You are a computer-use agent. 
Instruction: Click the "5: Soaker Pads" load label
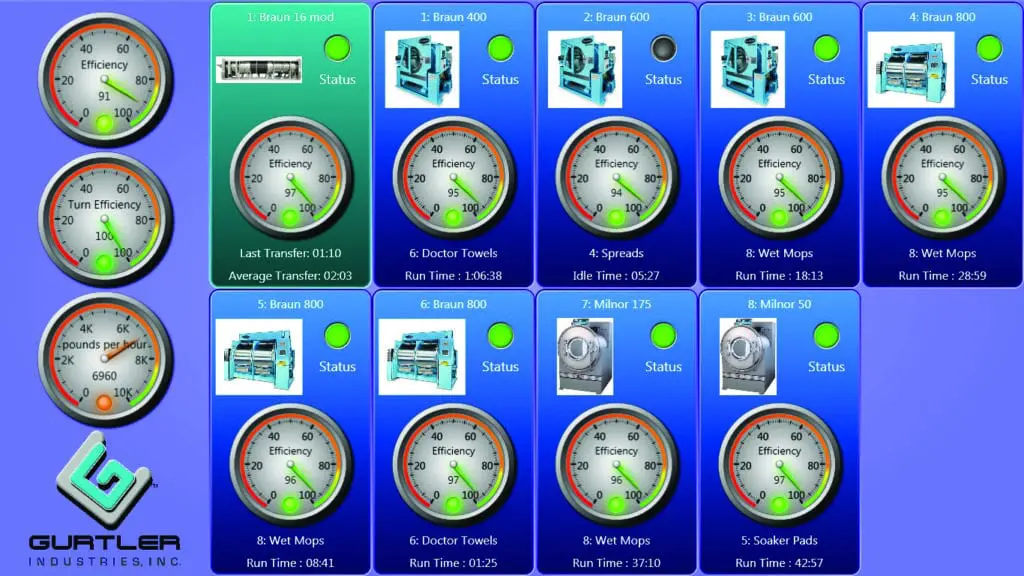tap(779, 541)
